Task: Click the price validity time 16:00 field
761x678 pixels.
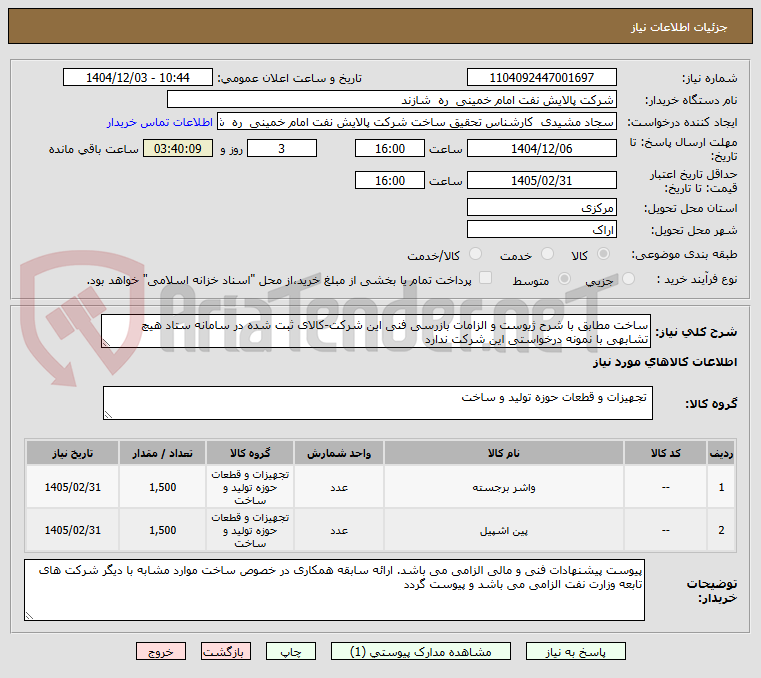Action: [390, 181]
